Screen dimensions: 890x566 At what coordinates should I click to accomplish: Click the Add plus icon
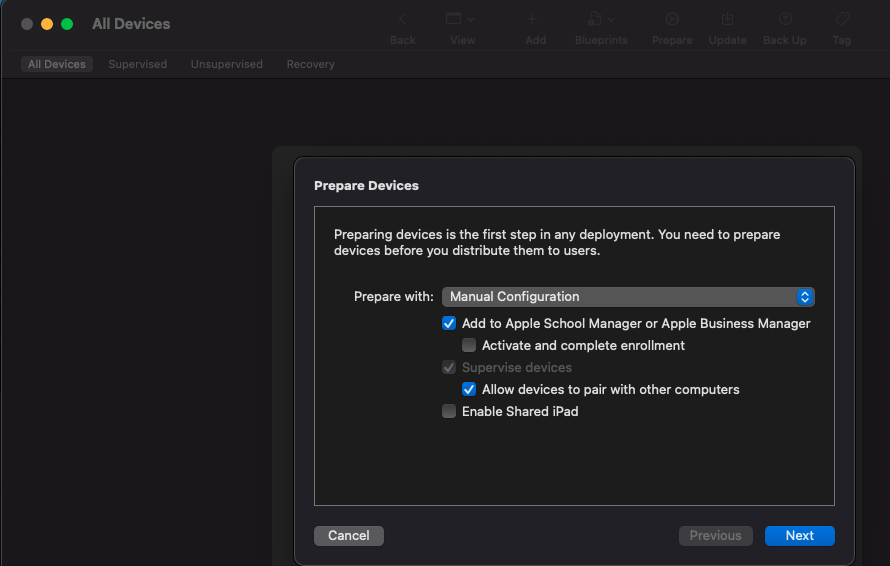532,19
